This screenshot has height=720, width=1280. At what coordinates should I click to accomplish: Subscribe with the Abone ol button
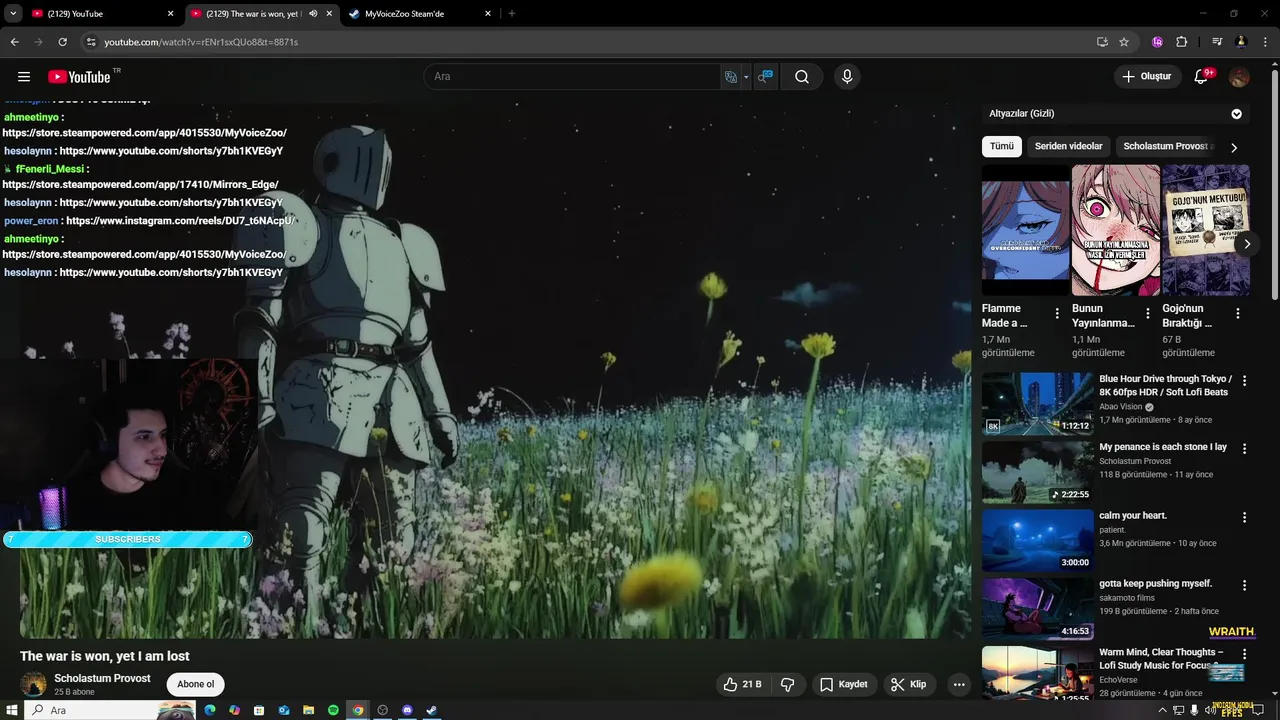click(x=196, y=685)
